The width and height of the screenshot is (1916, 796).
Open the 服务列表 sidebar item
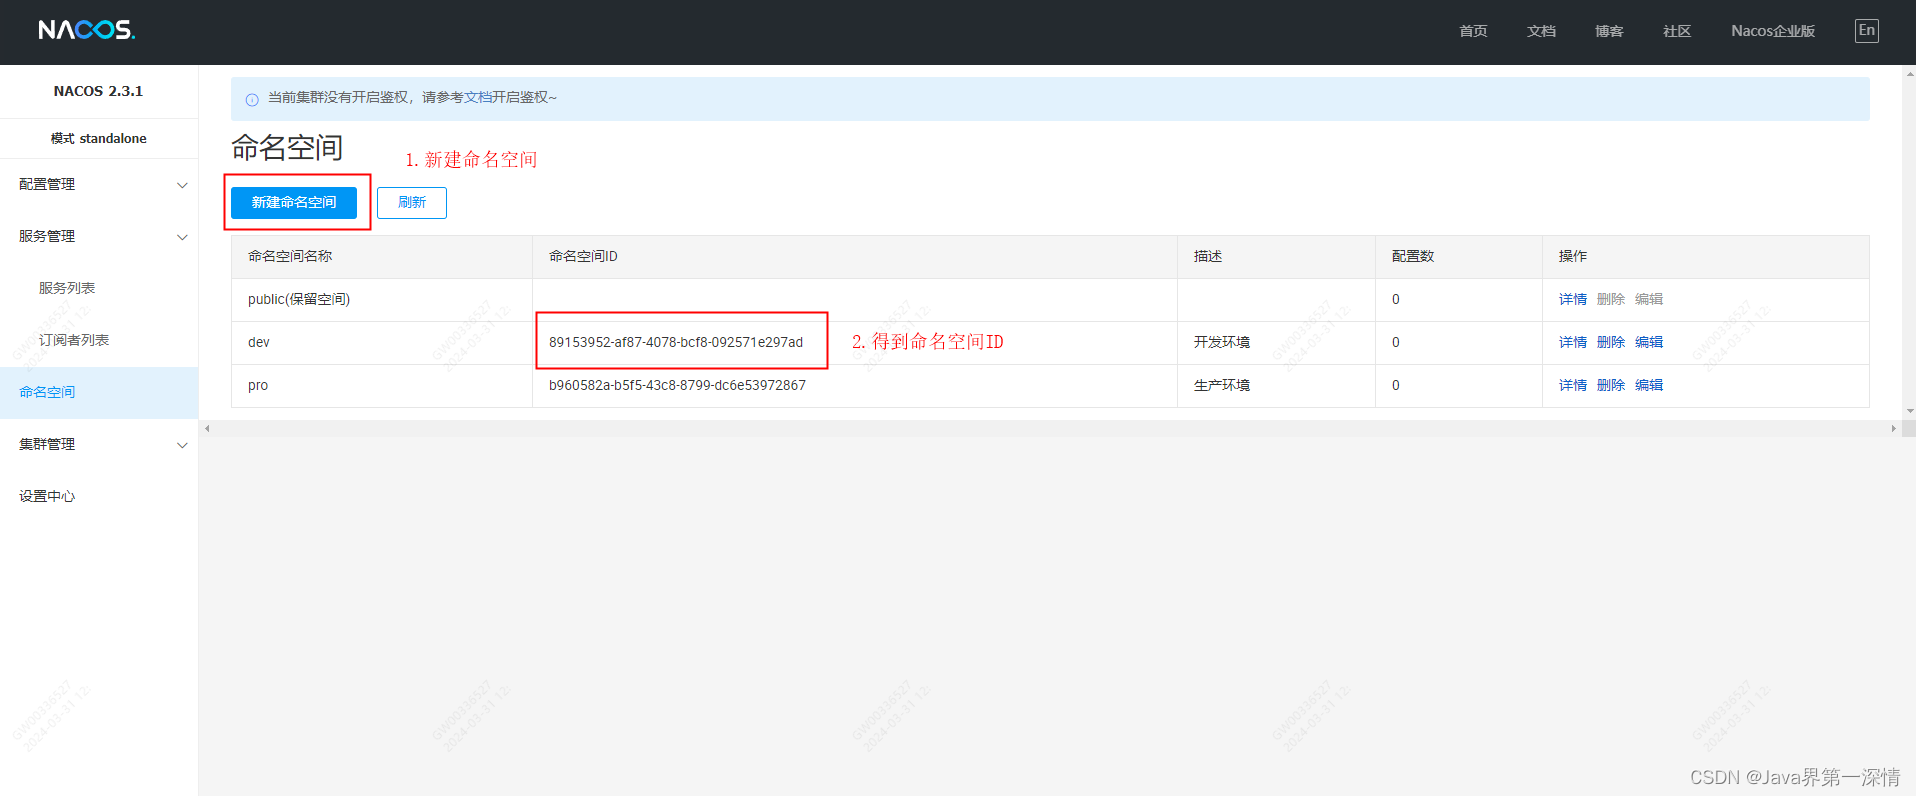click(67, 288)
